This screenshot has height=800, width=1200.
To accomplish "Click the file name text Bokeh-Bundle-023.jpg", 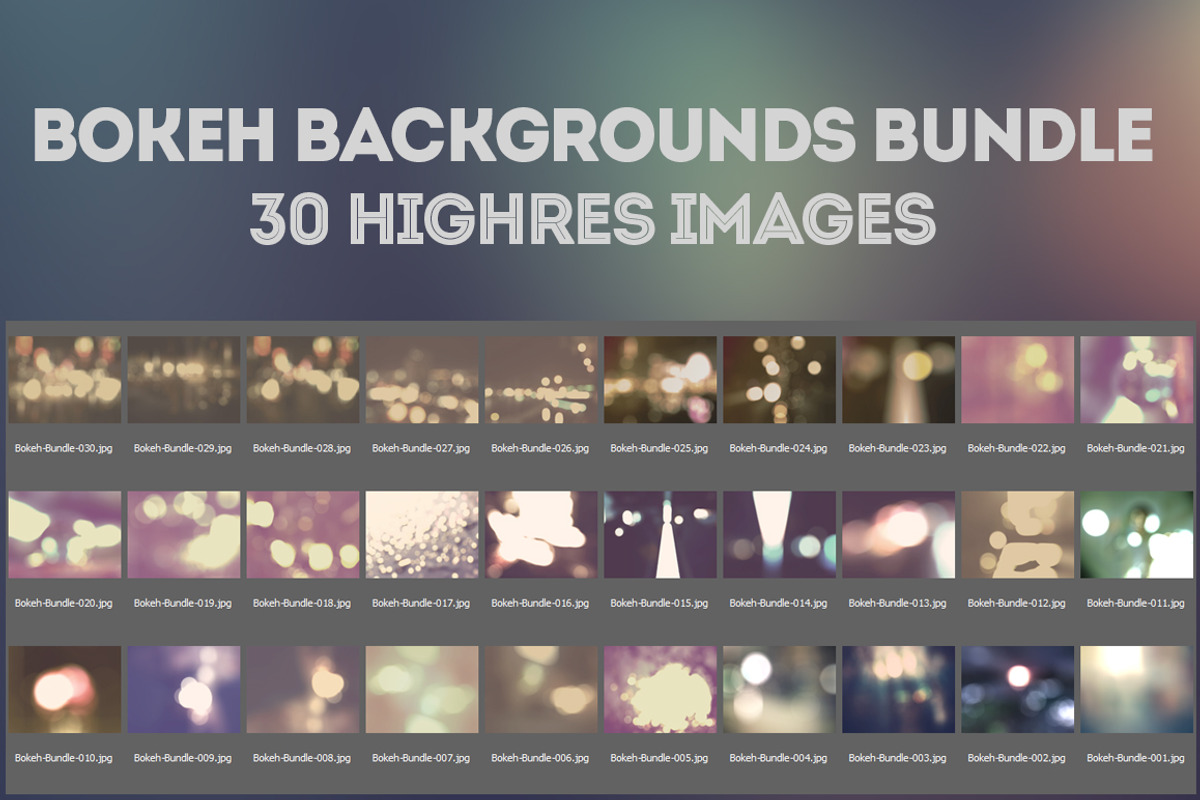I will pyautogui.click(x=898, y=449).
